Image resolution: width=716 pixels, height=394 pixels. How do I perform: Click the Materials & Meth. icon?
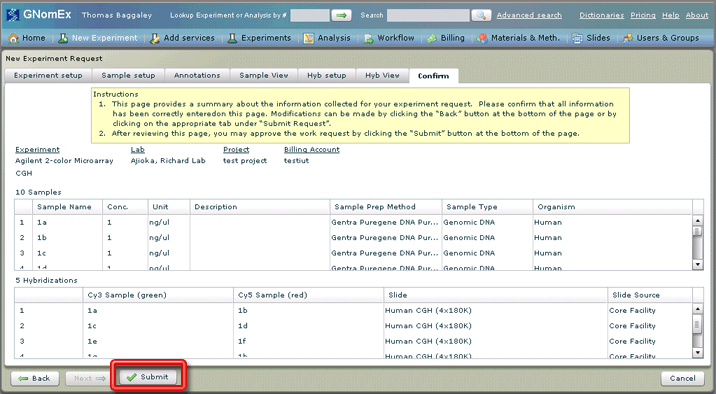click(x=482, y=38)
